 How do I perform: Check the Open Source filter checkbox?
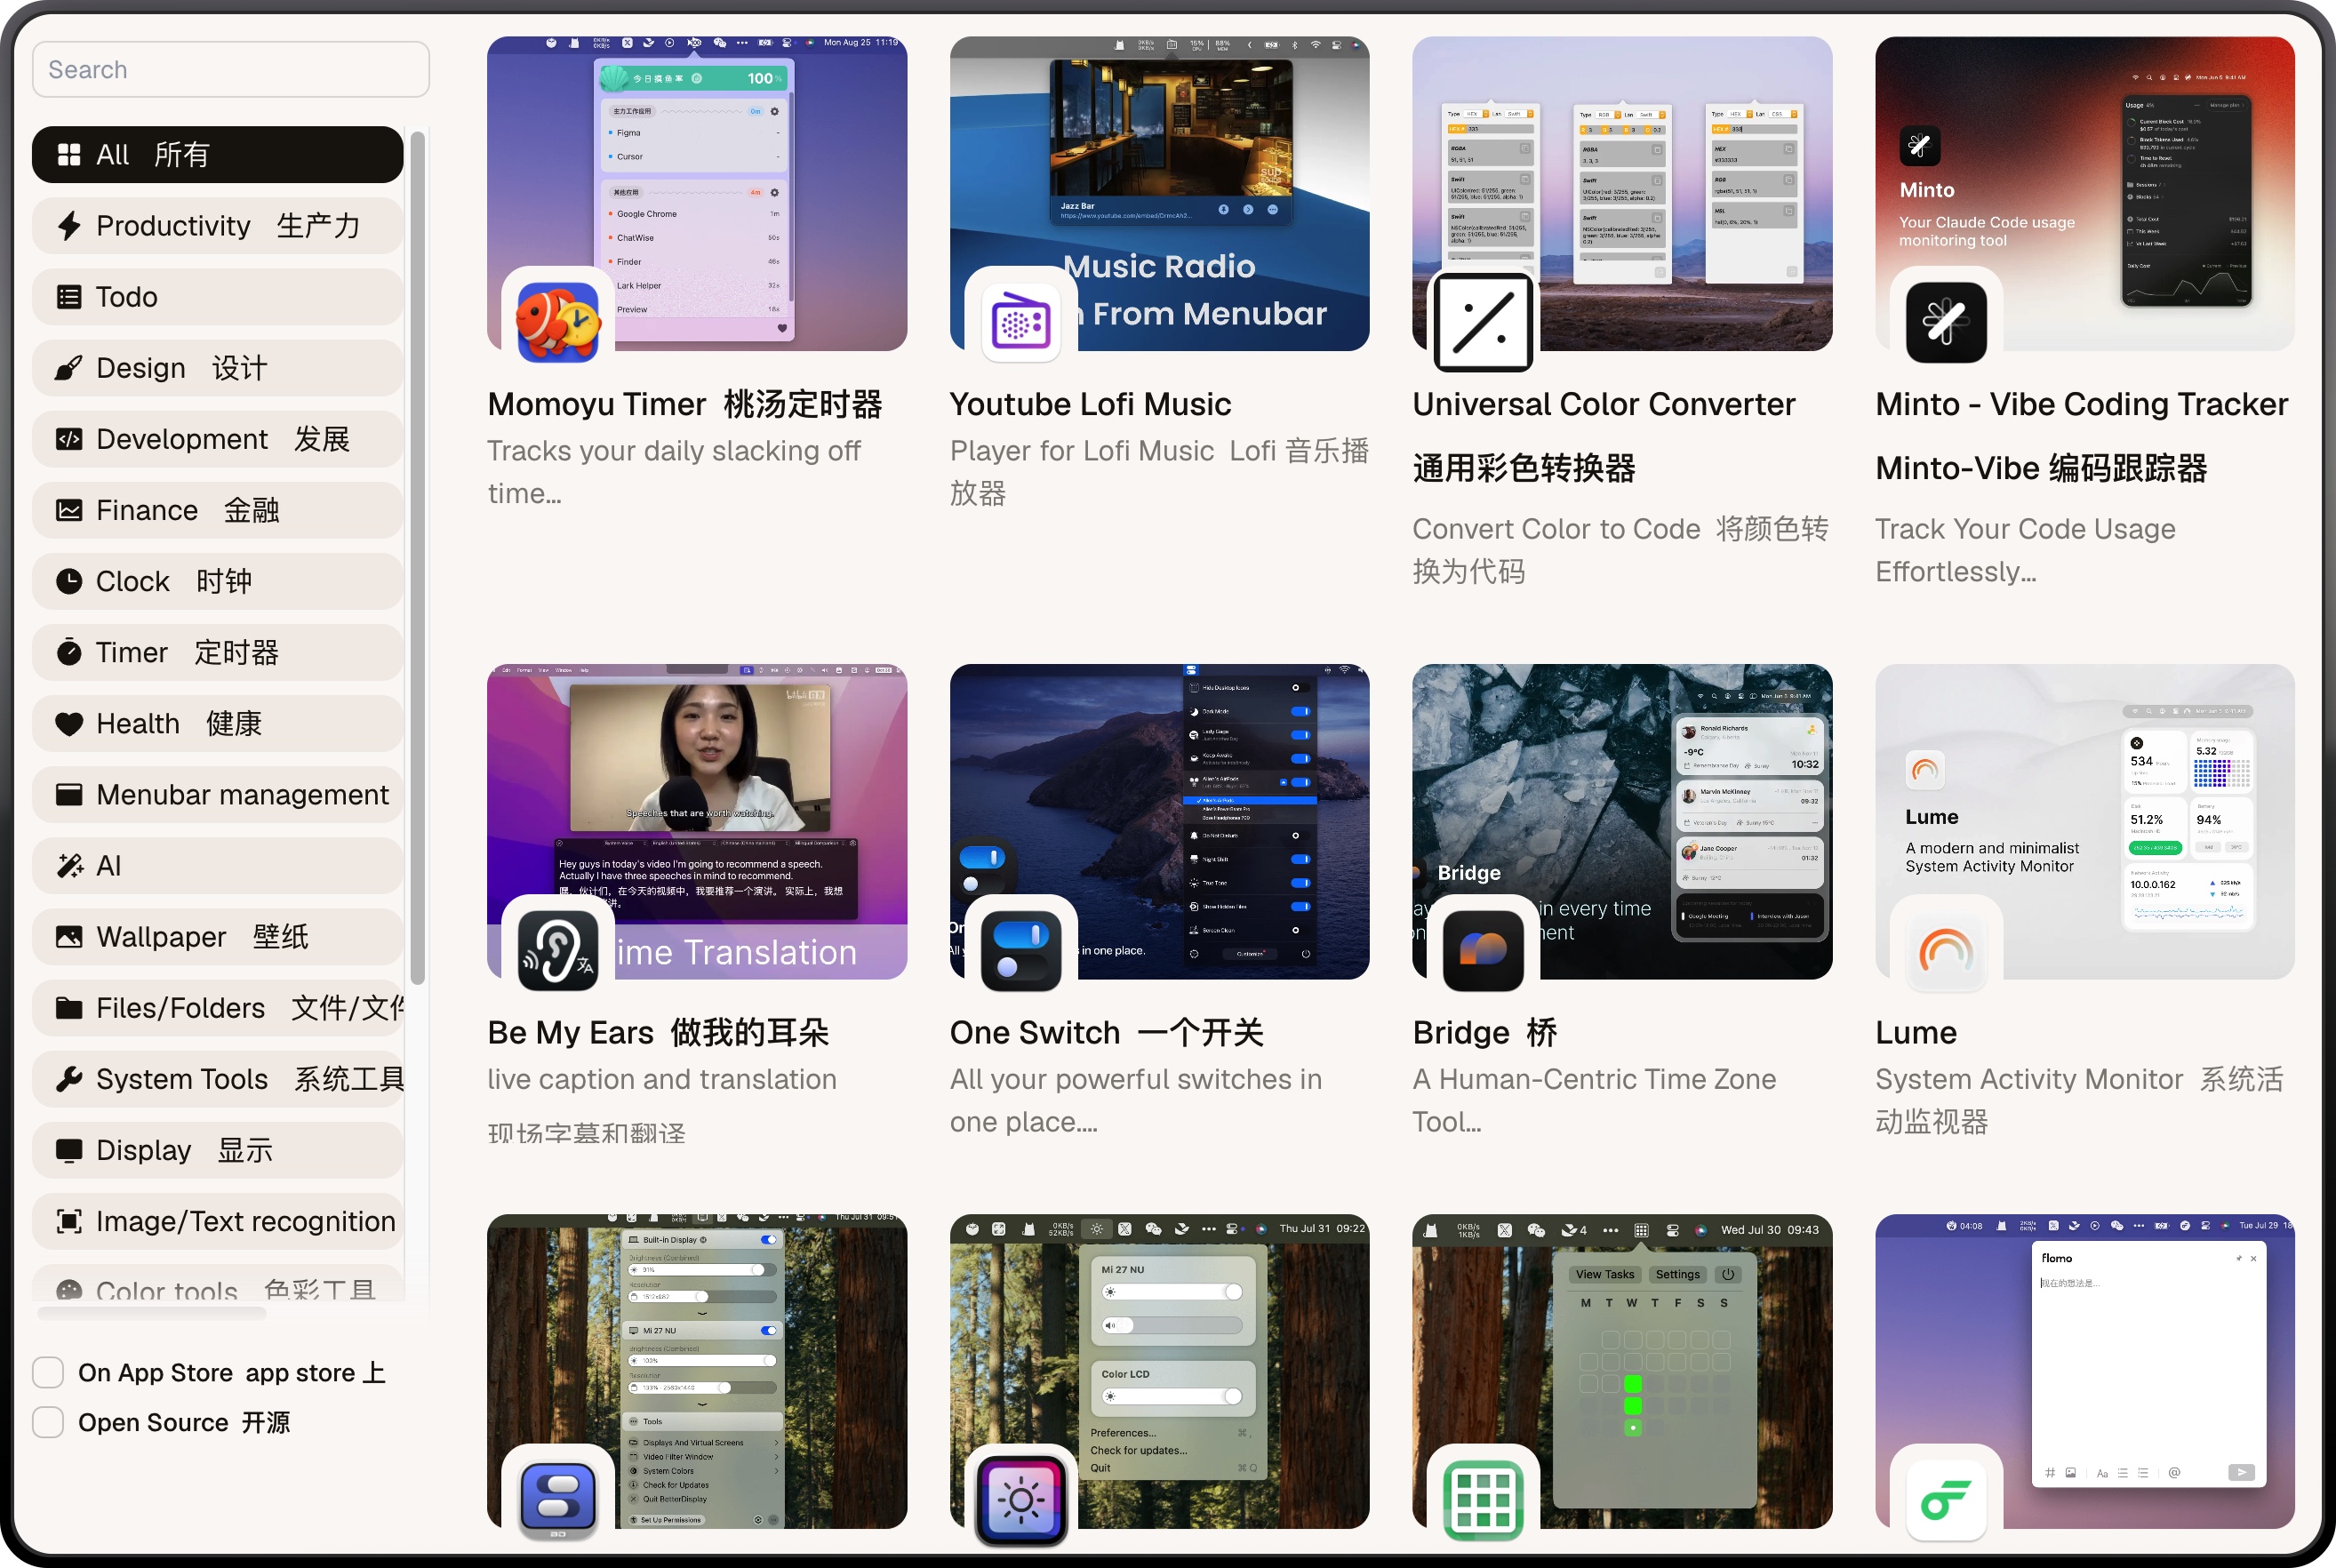pyautogui.click(x=48, y=1422)
